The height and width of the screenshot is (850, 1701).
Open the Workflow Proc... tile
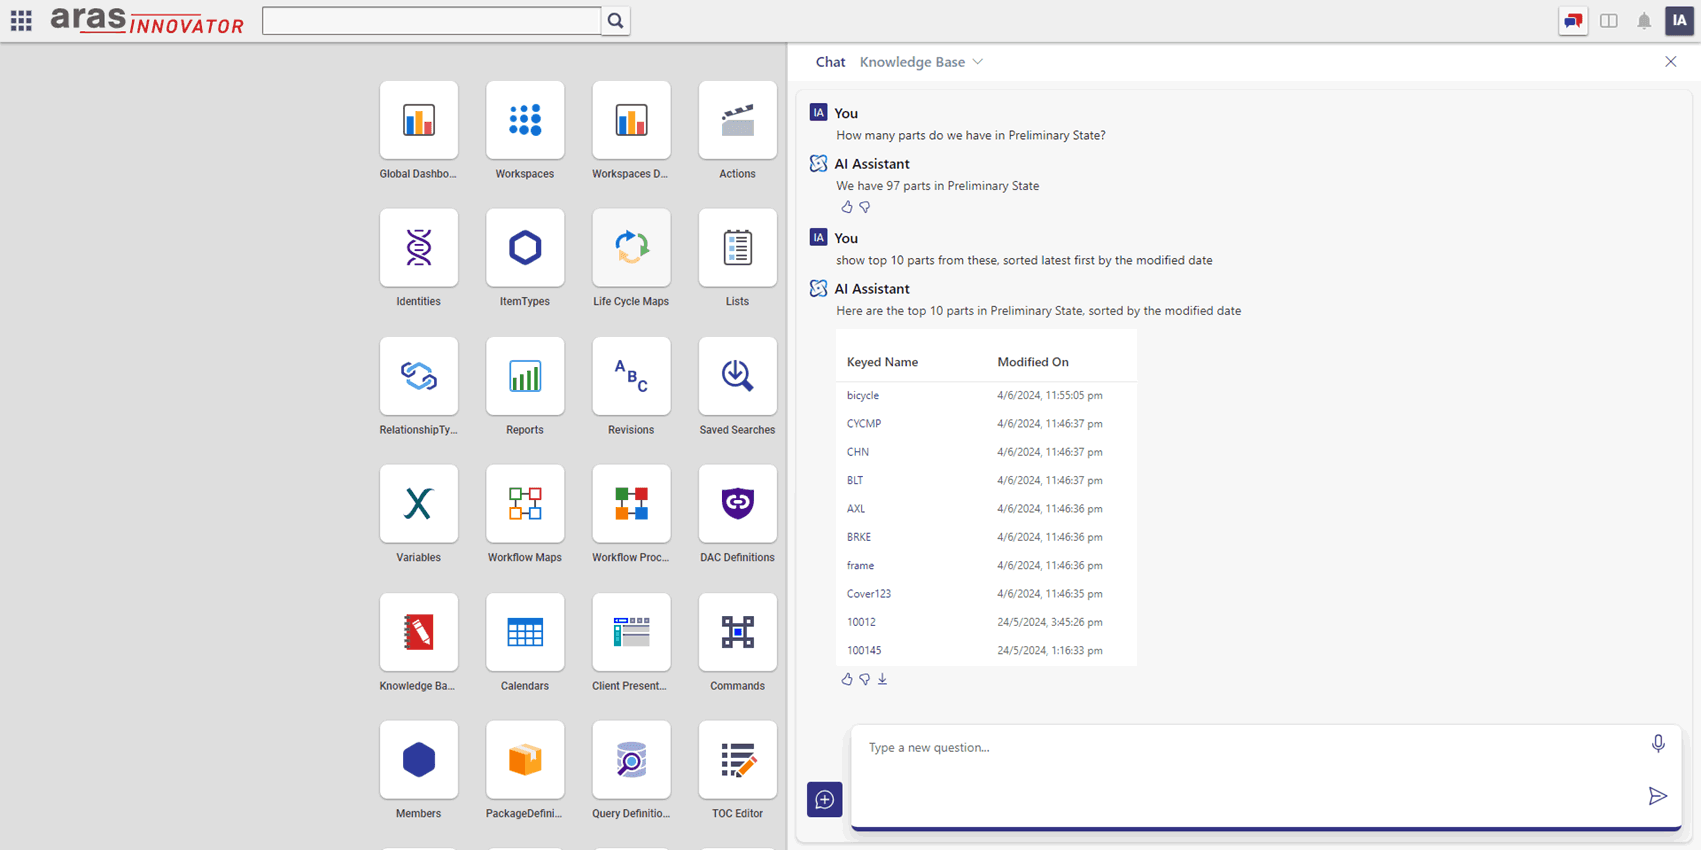point(631,503)
